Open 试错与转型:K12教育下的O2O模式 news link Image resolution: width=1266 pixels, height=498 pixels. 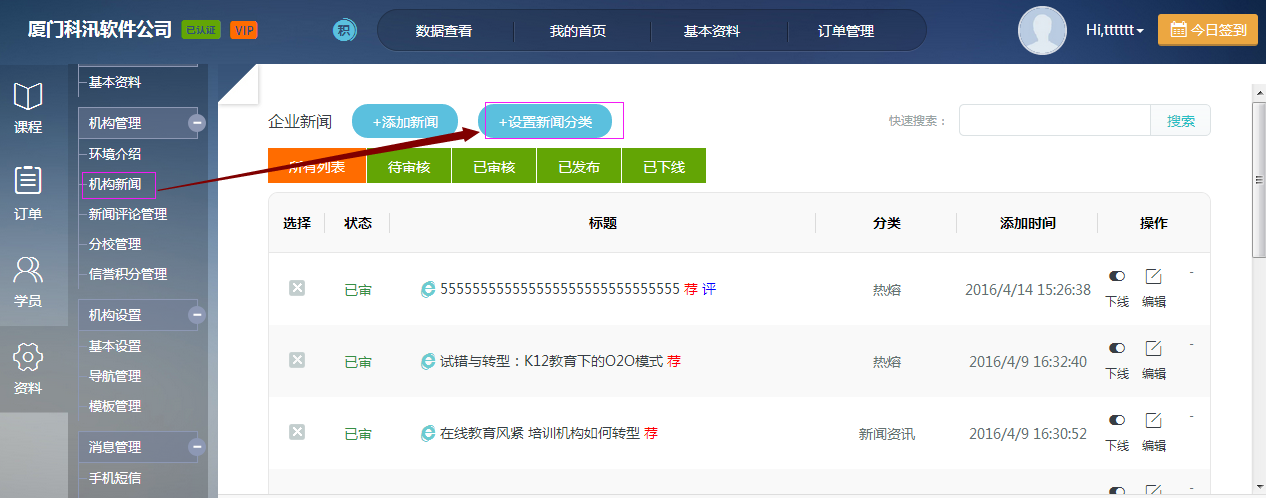click(552, 361)
